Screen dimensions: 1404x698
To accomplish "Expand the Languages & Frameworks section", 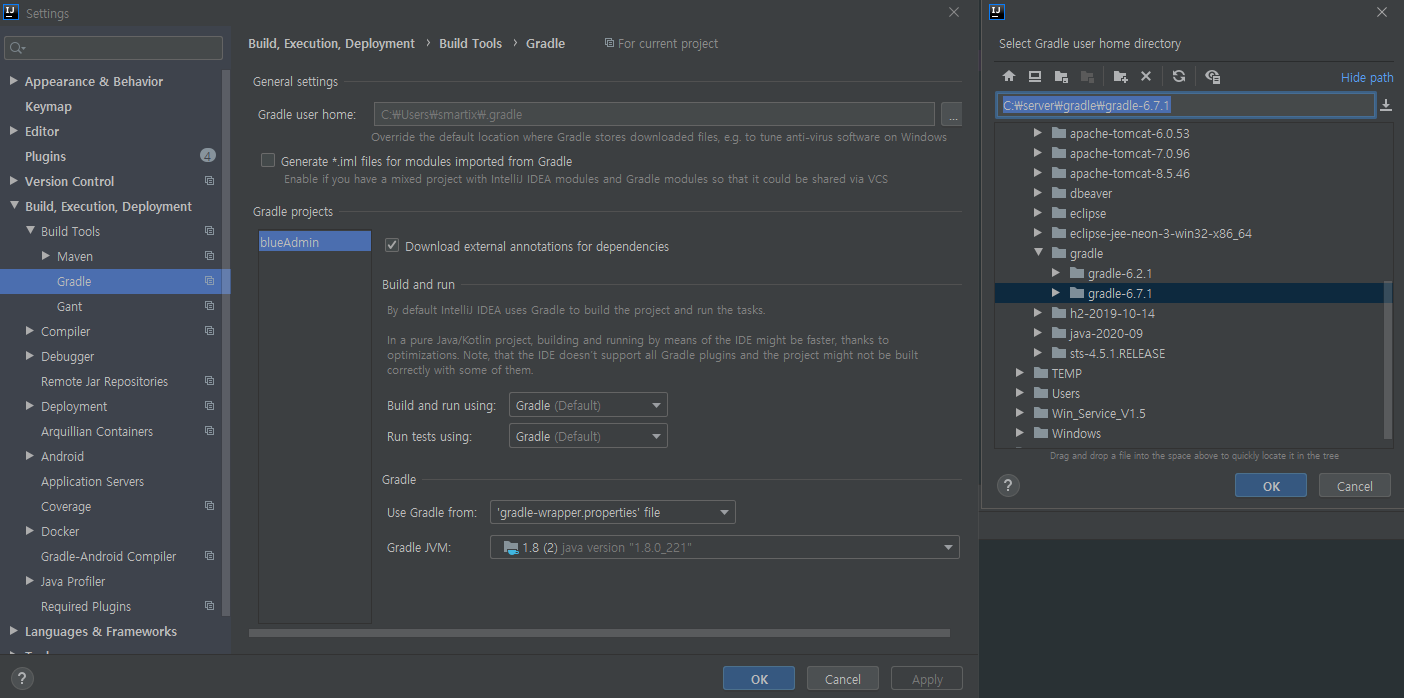I will (x=13, y=631).
